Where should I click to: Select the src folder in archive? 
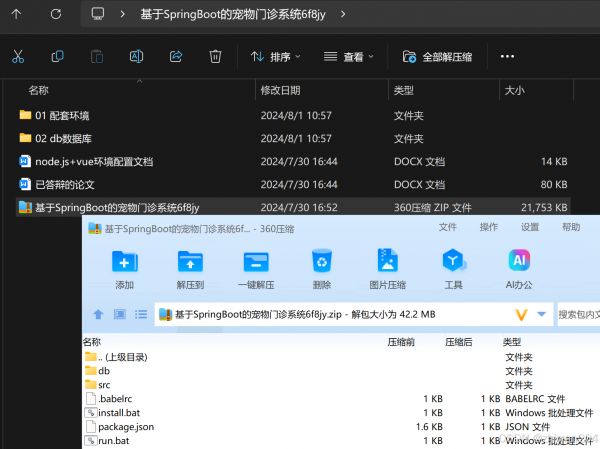(98, 385)
